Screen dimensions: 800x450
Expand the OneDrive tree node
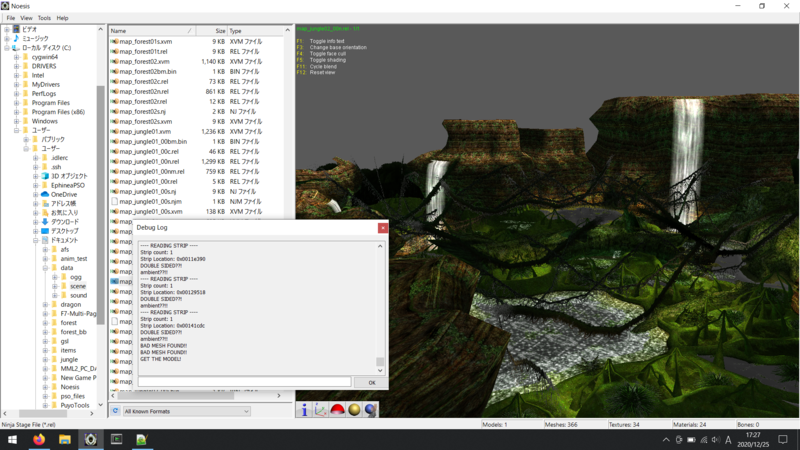point(36,194)
